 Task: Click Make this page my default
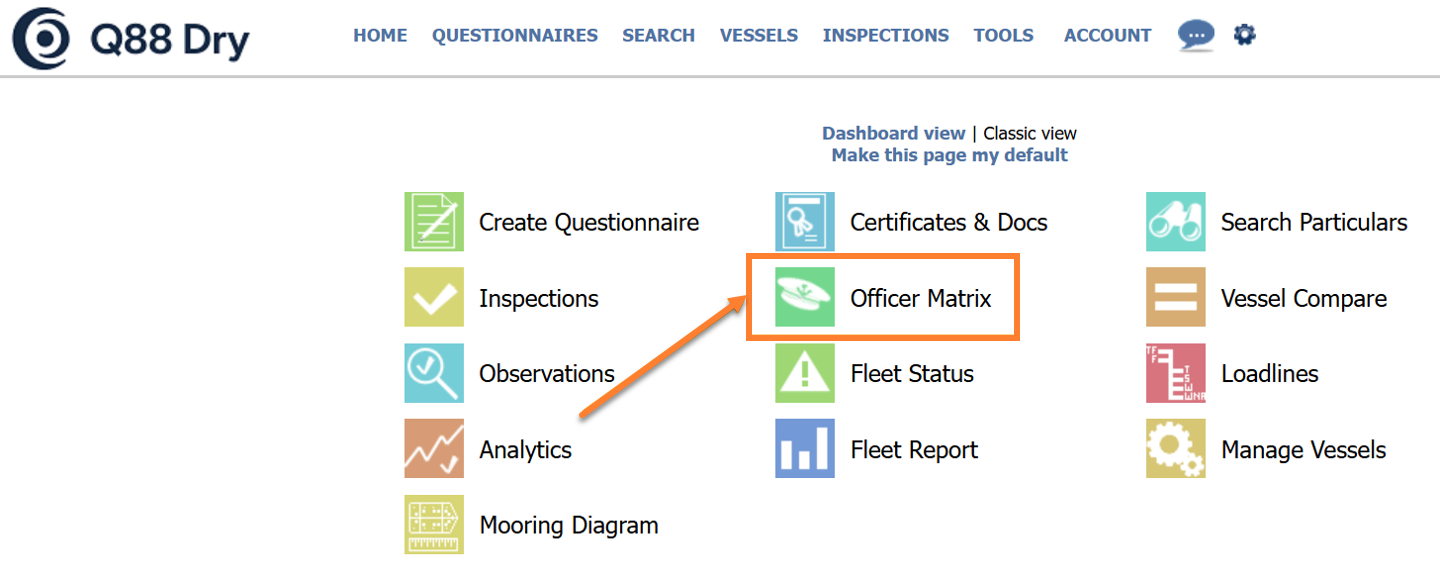(x=949, y=155)
